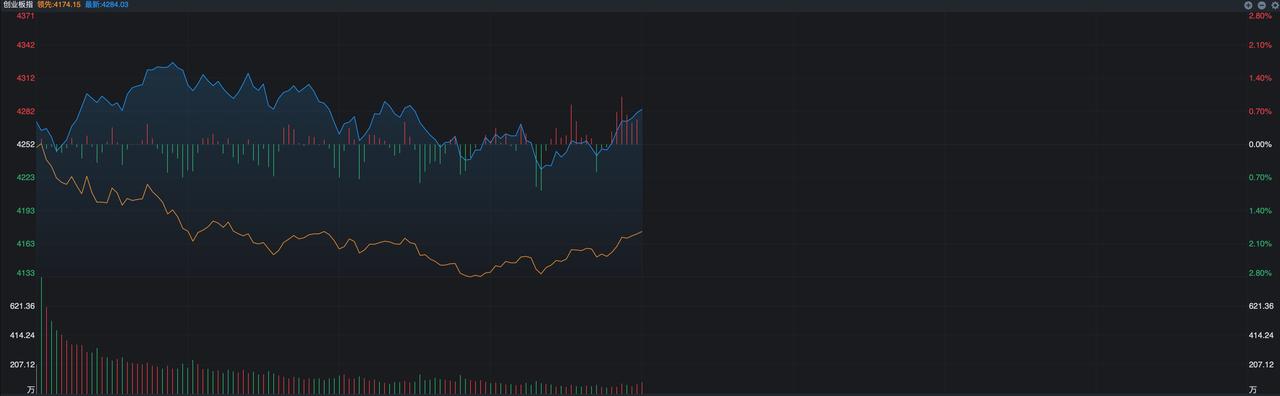Click the orange 领先:4174.15 value
The width and height of the screenshot is (1280, 396).
click(58, 5)
